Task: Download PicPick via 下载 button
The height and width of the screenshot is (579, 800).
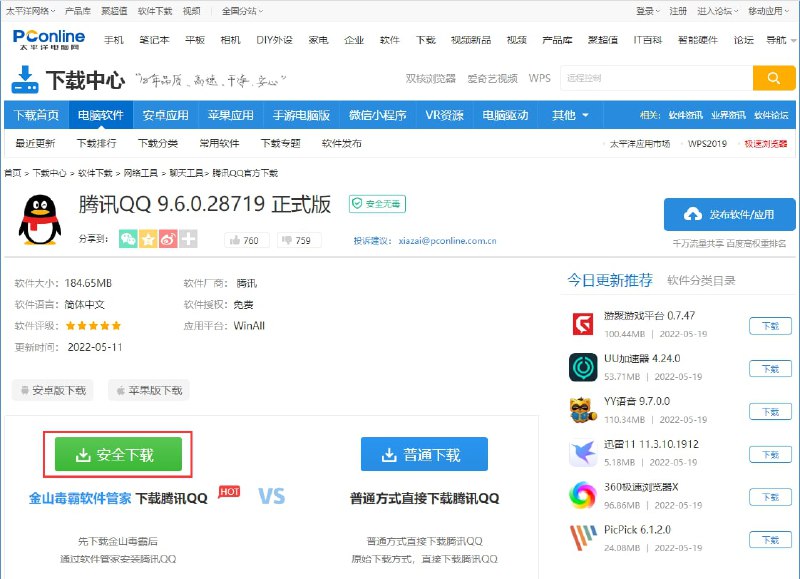Action: coord(770,540)
